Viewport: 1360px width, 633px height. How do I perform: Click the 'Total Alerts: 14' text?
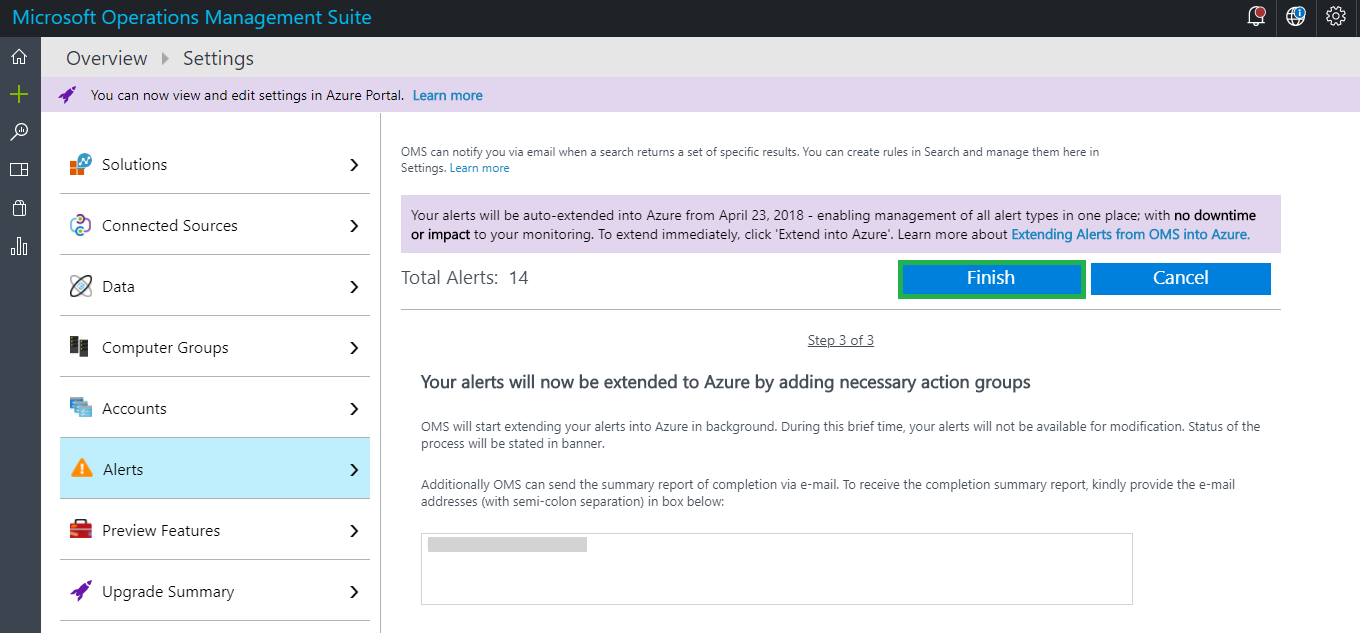pyautogui.click(x=465, y=278)
